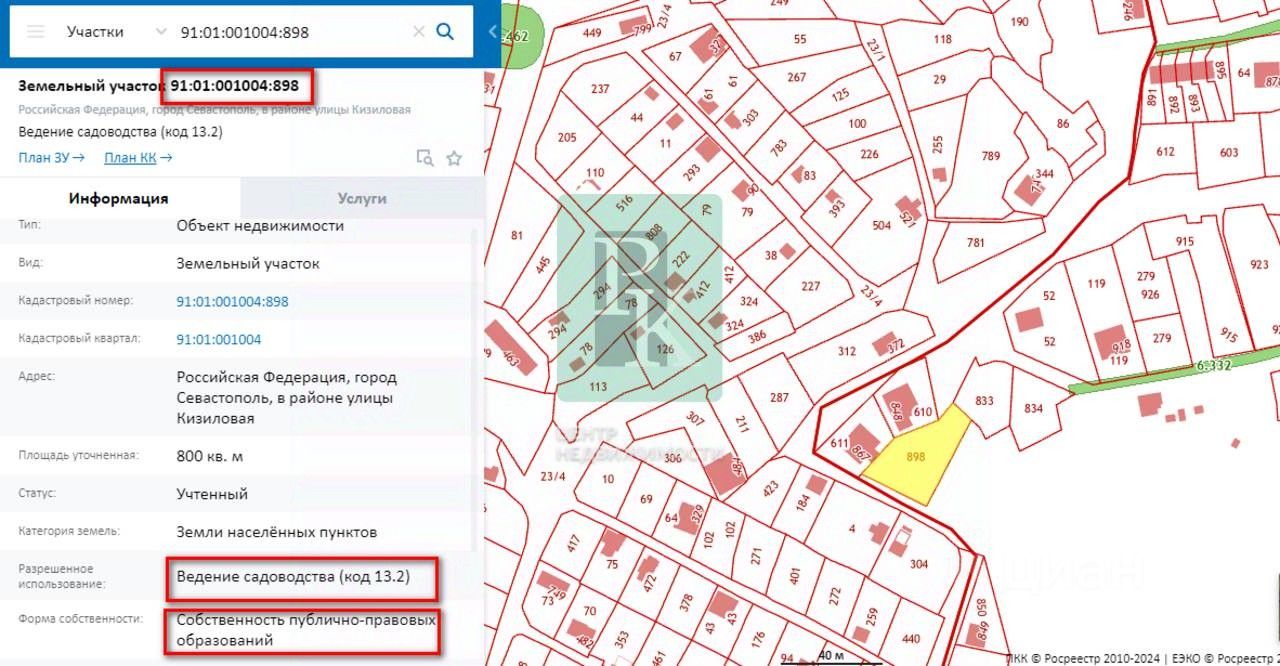Select the highlighted yellow parcel 898 on map
1280x666 pixels.
915,456
